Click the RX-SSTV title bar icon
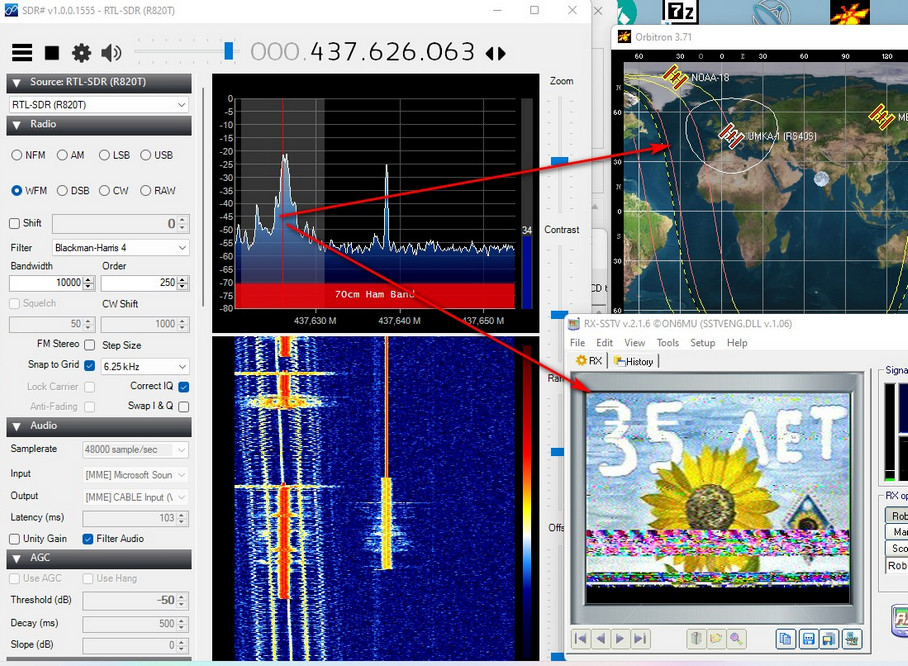The image size is (908, 666). [574, 324]
